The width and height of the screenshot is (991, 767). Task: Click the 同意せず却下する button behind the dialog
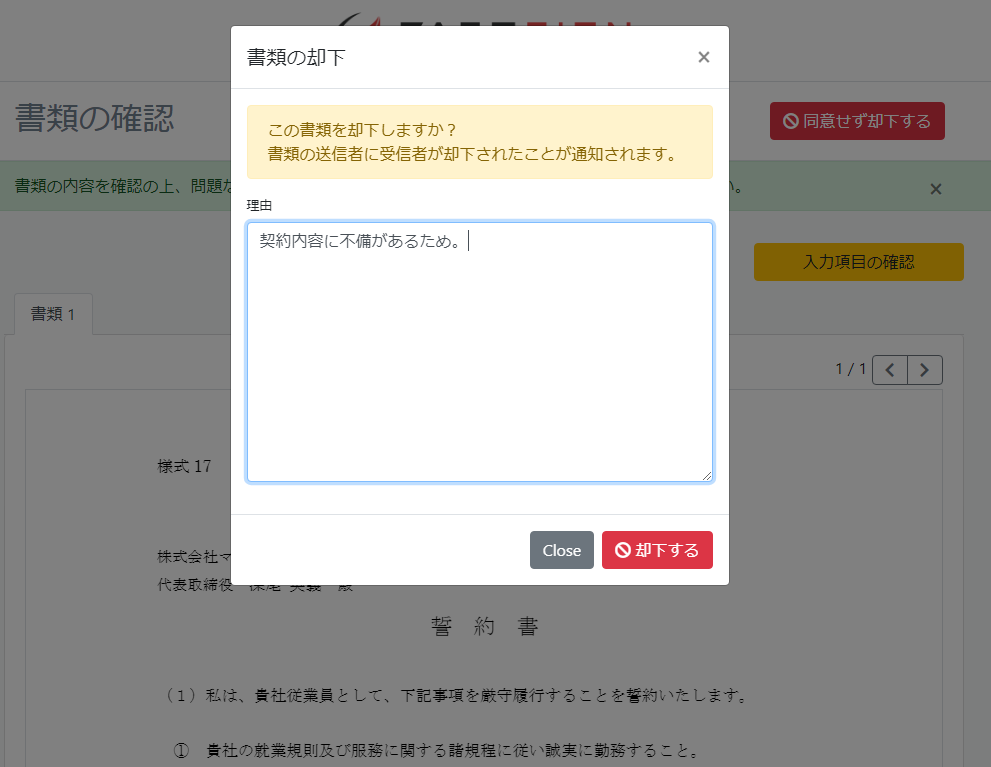857,121
